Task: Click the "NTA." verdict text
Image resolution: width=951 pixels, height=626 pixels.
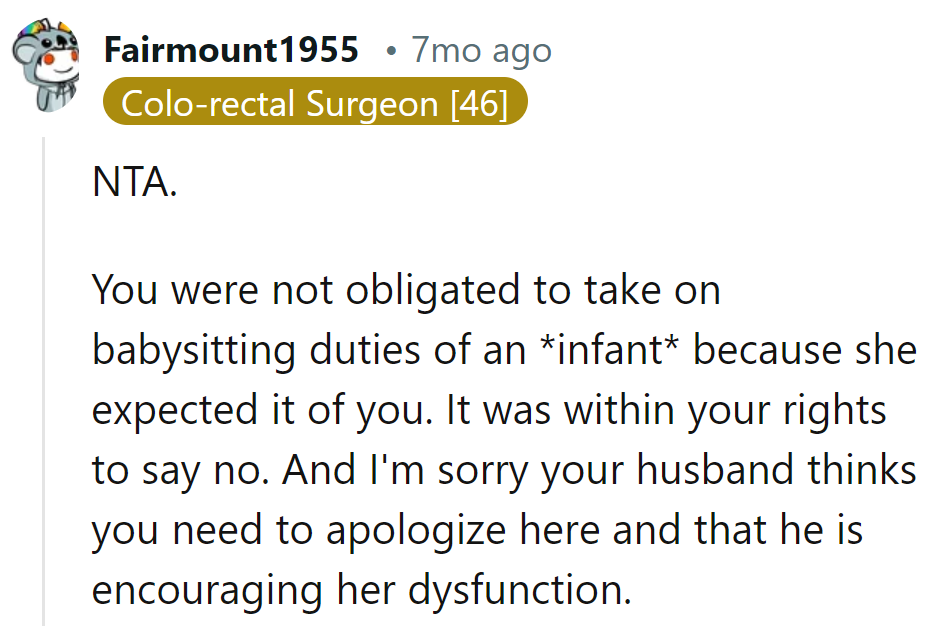Action: [x=135, y=187]
